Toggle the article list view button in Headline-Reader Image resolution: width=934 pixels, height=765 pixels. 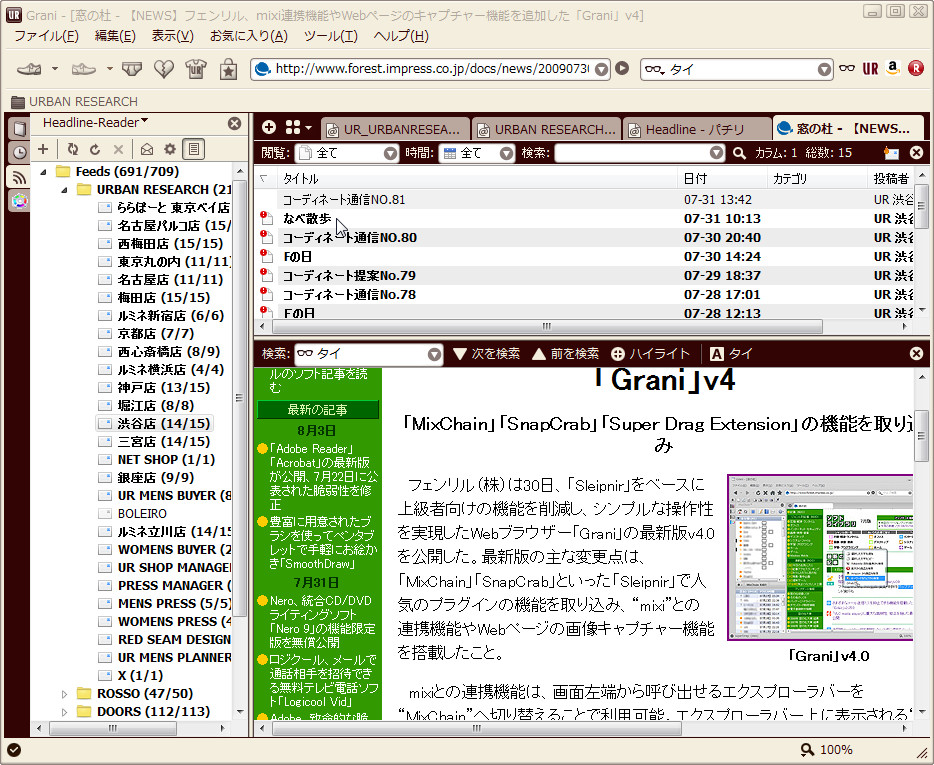coord(194,150)
